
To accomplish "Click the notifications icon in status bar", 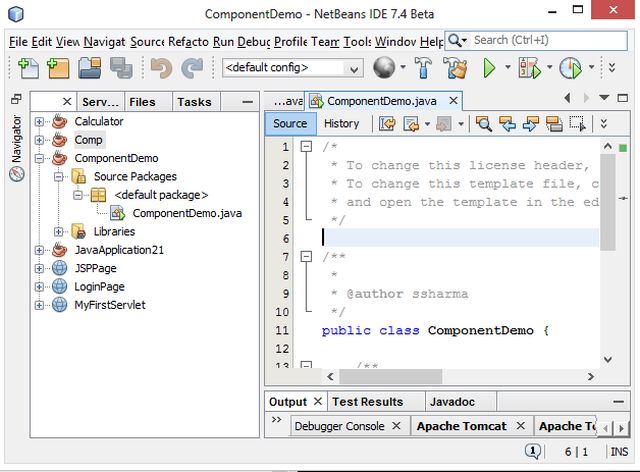I will pyautogui.click(x=533, y=451).
